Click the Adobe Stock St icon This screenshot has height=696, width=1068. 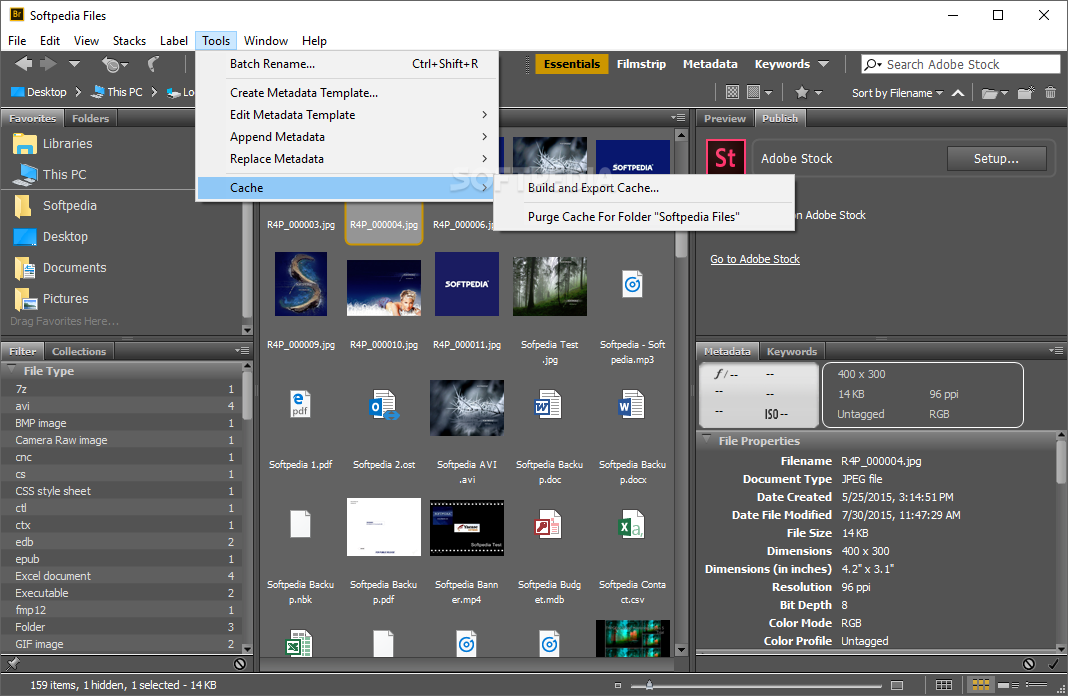click(x=725, y=158)
